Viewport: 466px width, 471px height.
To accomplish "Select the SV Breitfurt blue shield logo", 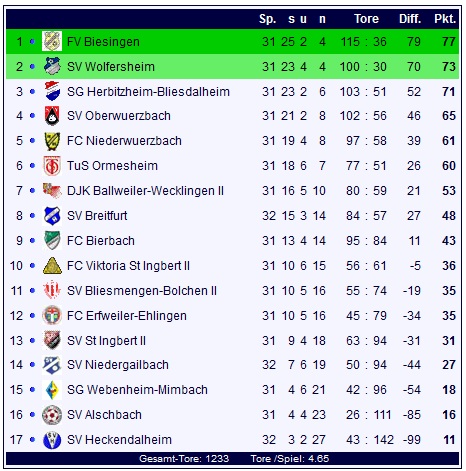I will point(52,216).
